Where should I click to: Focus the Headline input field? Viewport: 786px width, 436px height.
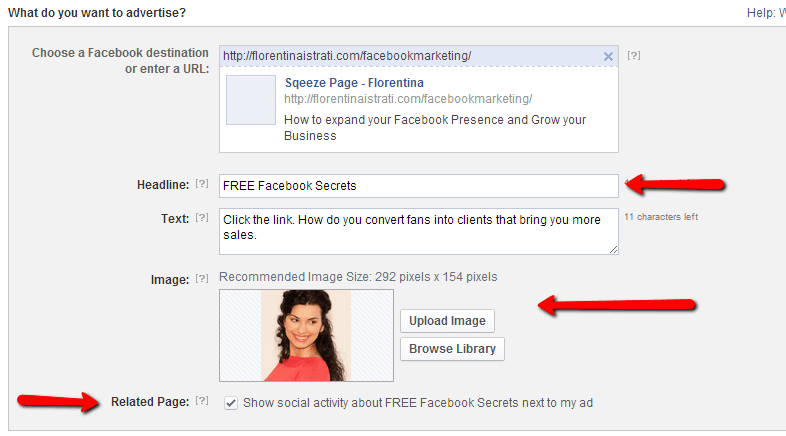click(x=419, y=186)
